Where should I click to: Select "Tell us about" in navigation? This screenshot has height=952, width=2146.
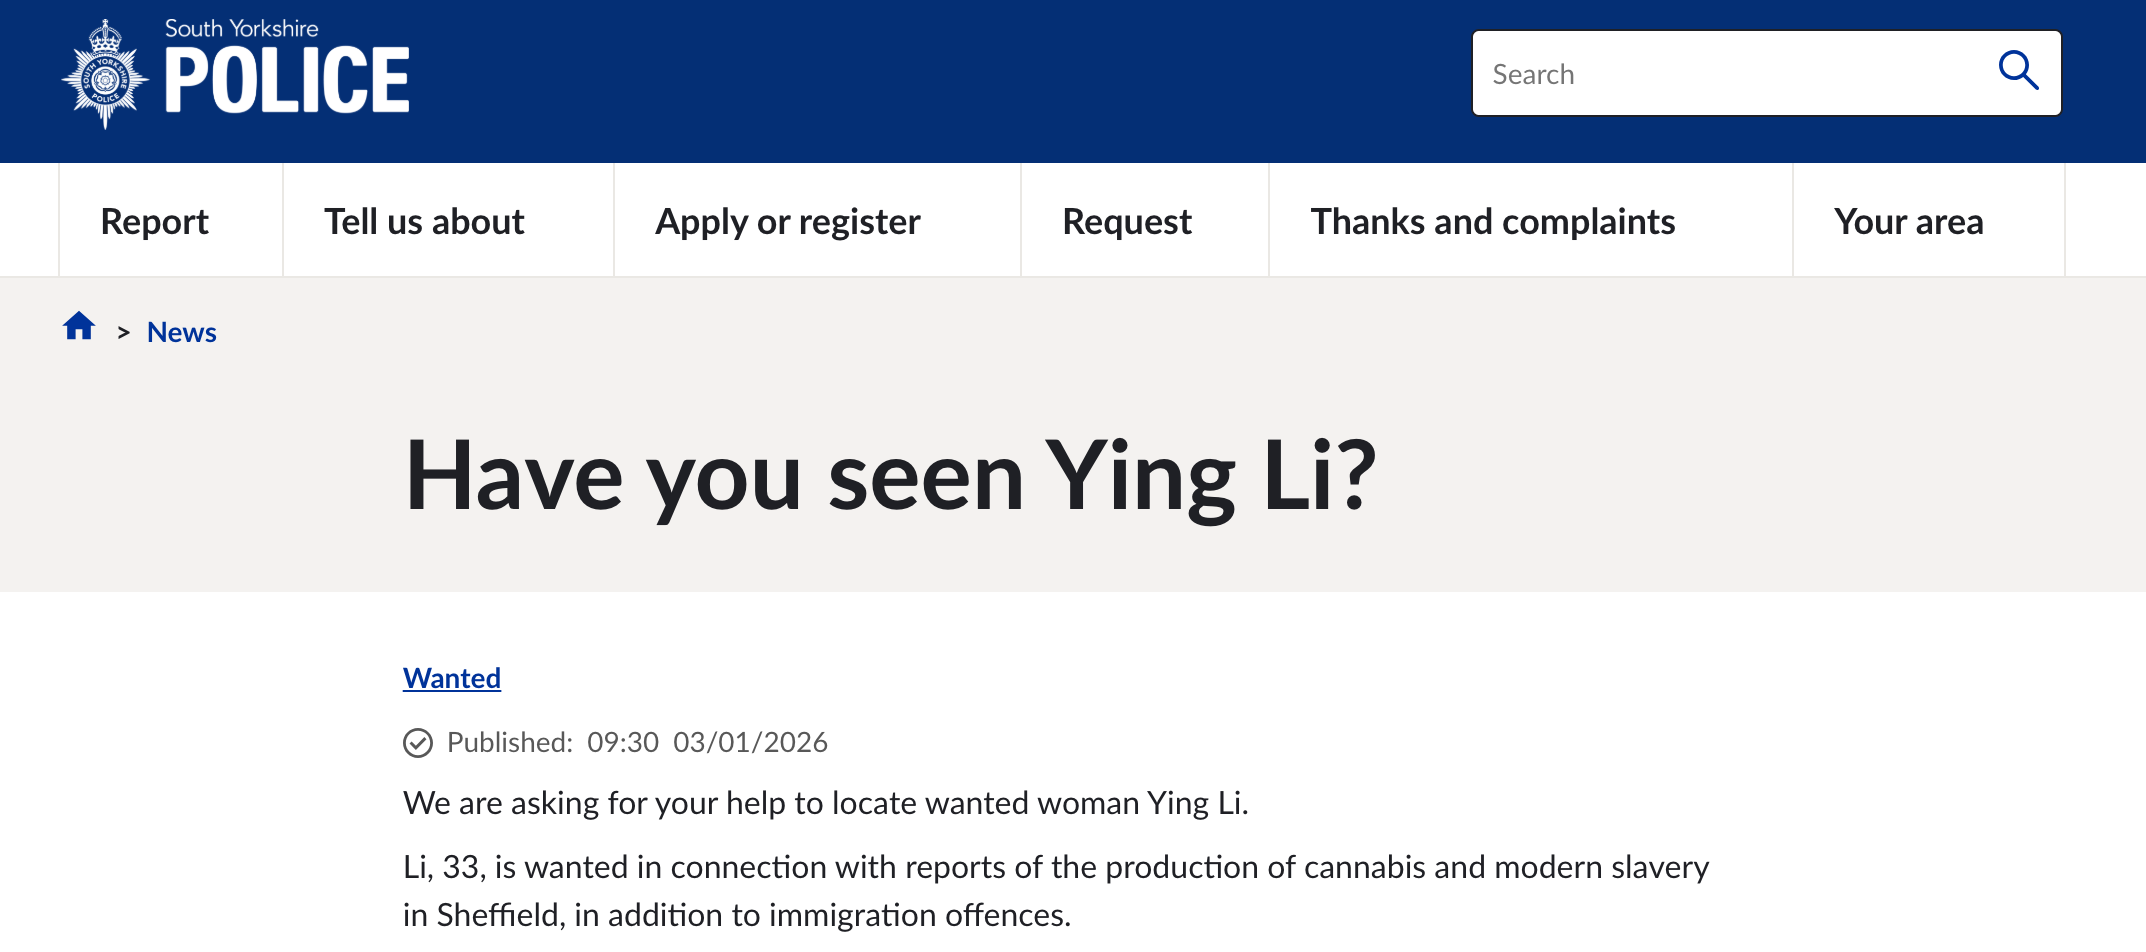coord(424,221)
